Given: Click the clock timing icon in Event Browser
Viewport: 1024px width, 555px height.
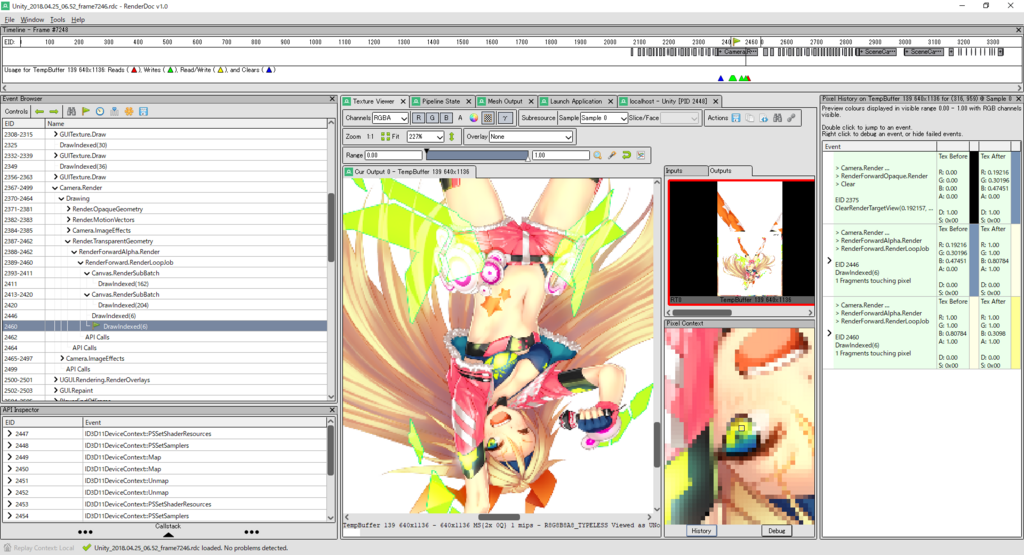Looking at the screenshot, I should [100, 112].
